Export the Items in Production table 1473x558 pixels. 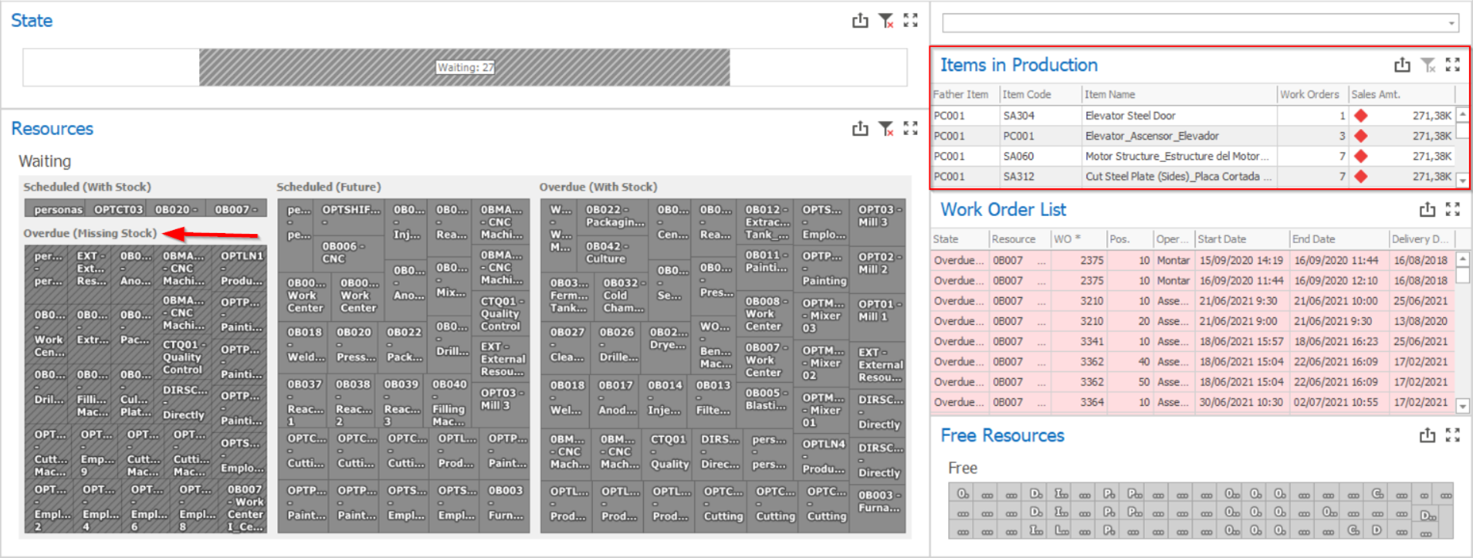click(x=1402, y=65)
